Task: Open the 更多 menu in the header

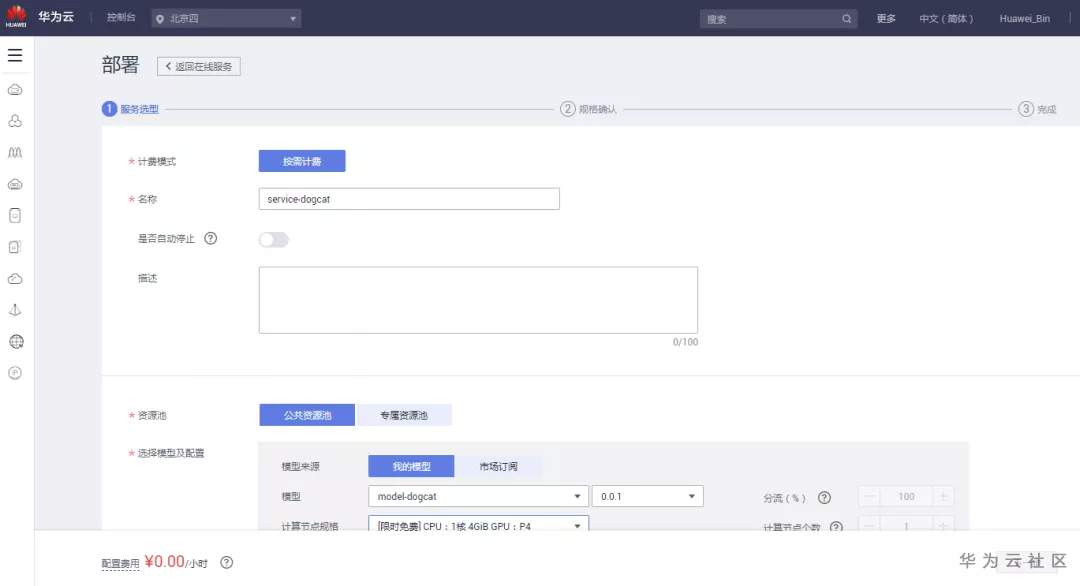Action: (886, 19)
